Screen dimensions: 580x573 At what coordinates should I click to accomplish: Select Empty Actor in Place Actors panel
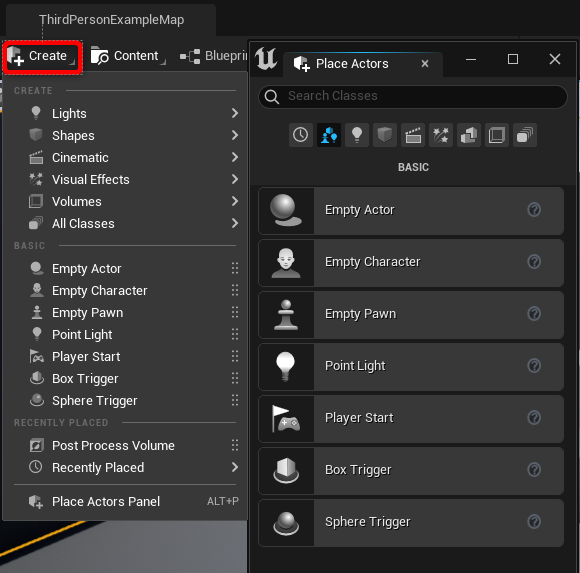click(411, 211)
